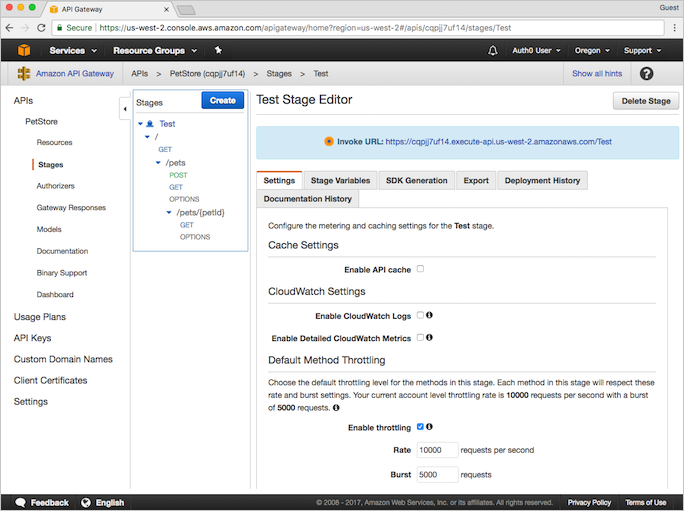Screen dimensions: 684x511
Task: Click the browser reload icon
Action: pos(41,28)
